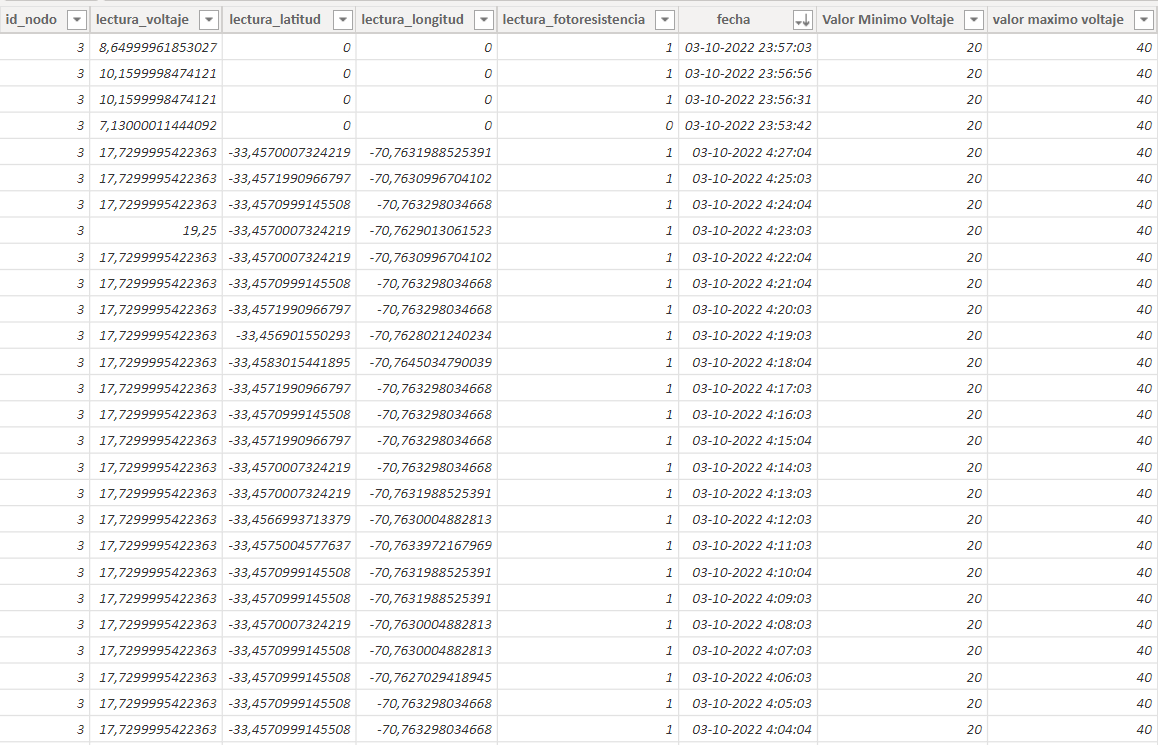Click date cell 03-10-2022 4:25:03
The width and height of the screenshot is (1158, 745).
tap(747, 179)
